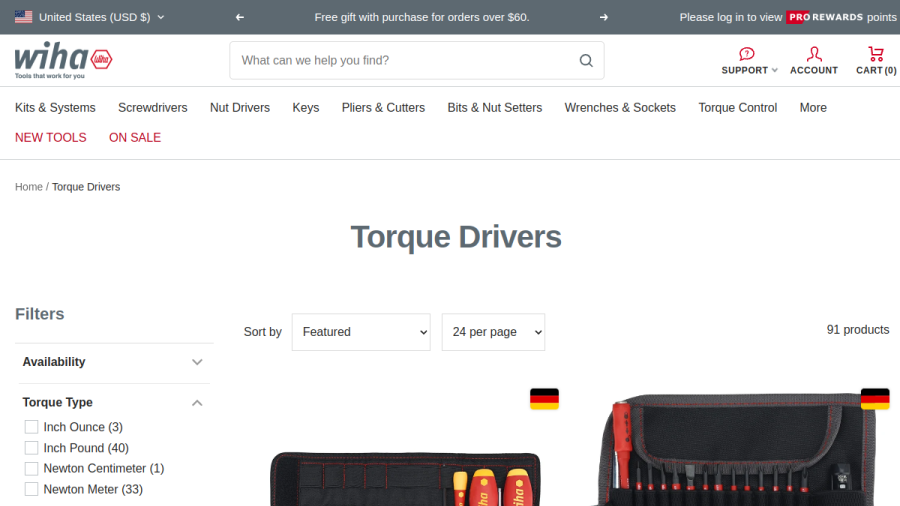Open Account via person icon
900x506 pixels.
coord(814,54)
